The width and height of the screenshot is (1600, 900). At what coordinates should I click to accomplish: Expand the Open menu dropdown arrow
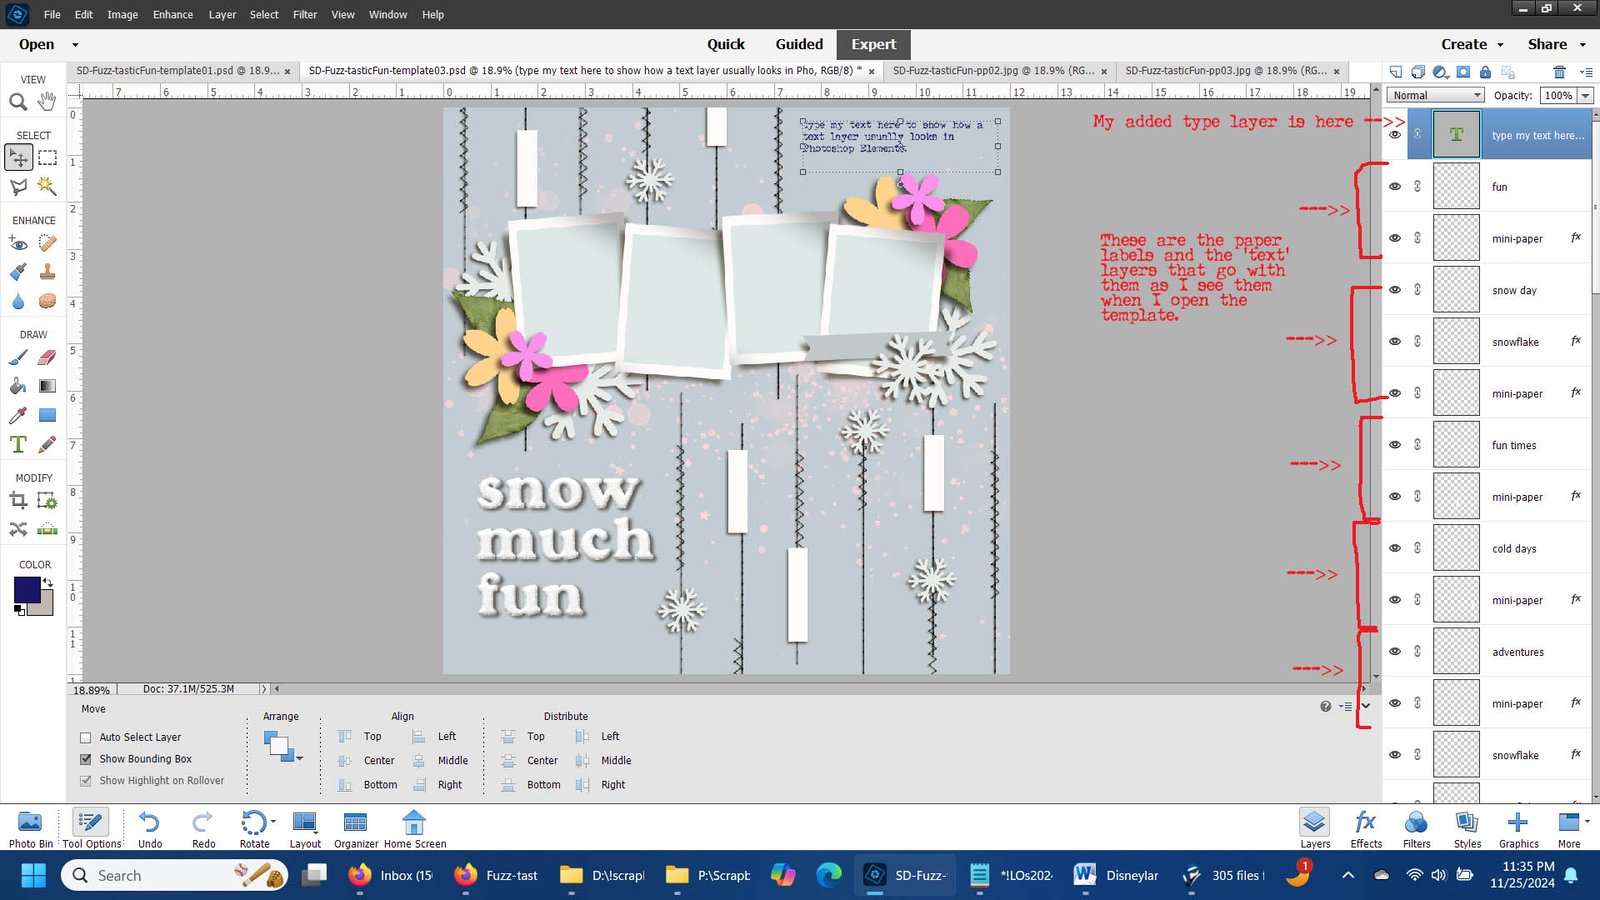tap(76, 44)
